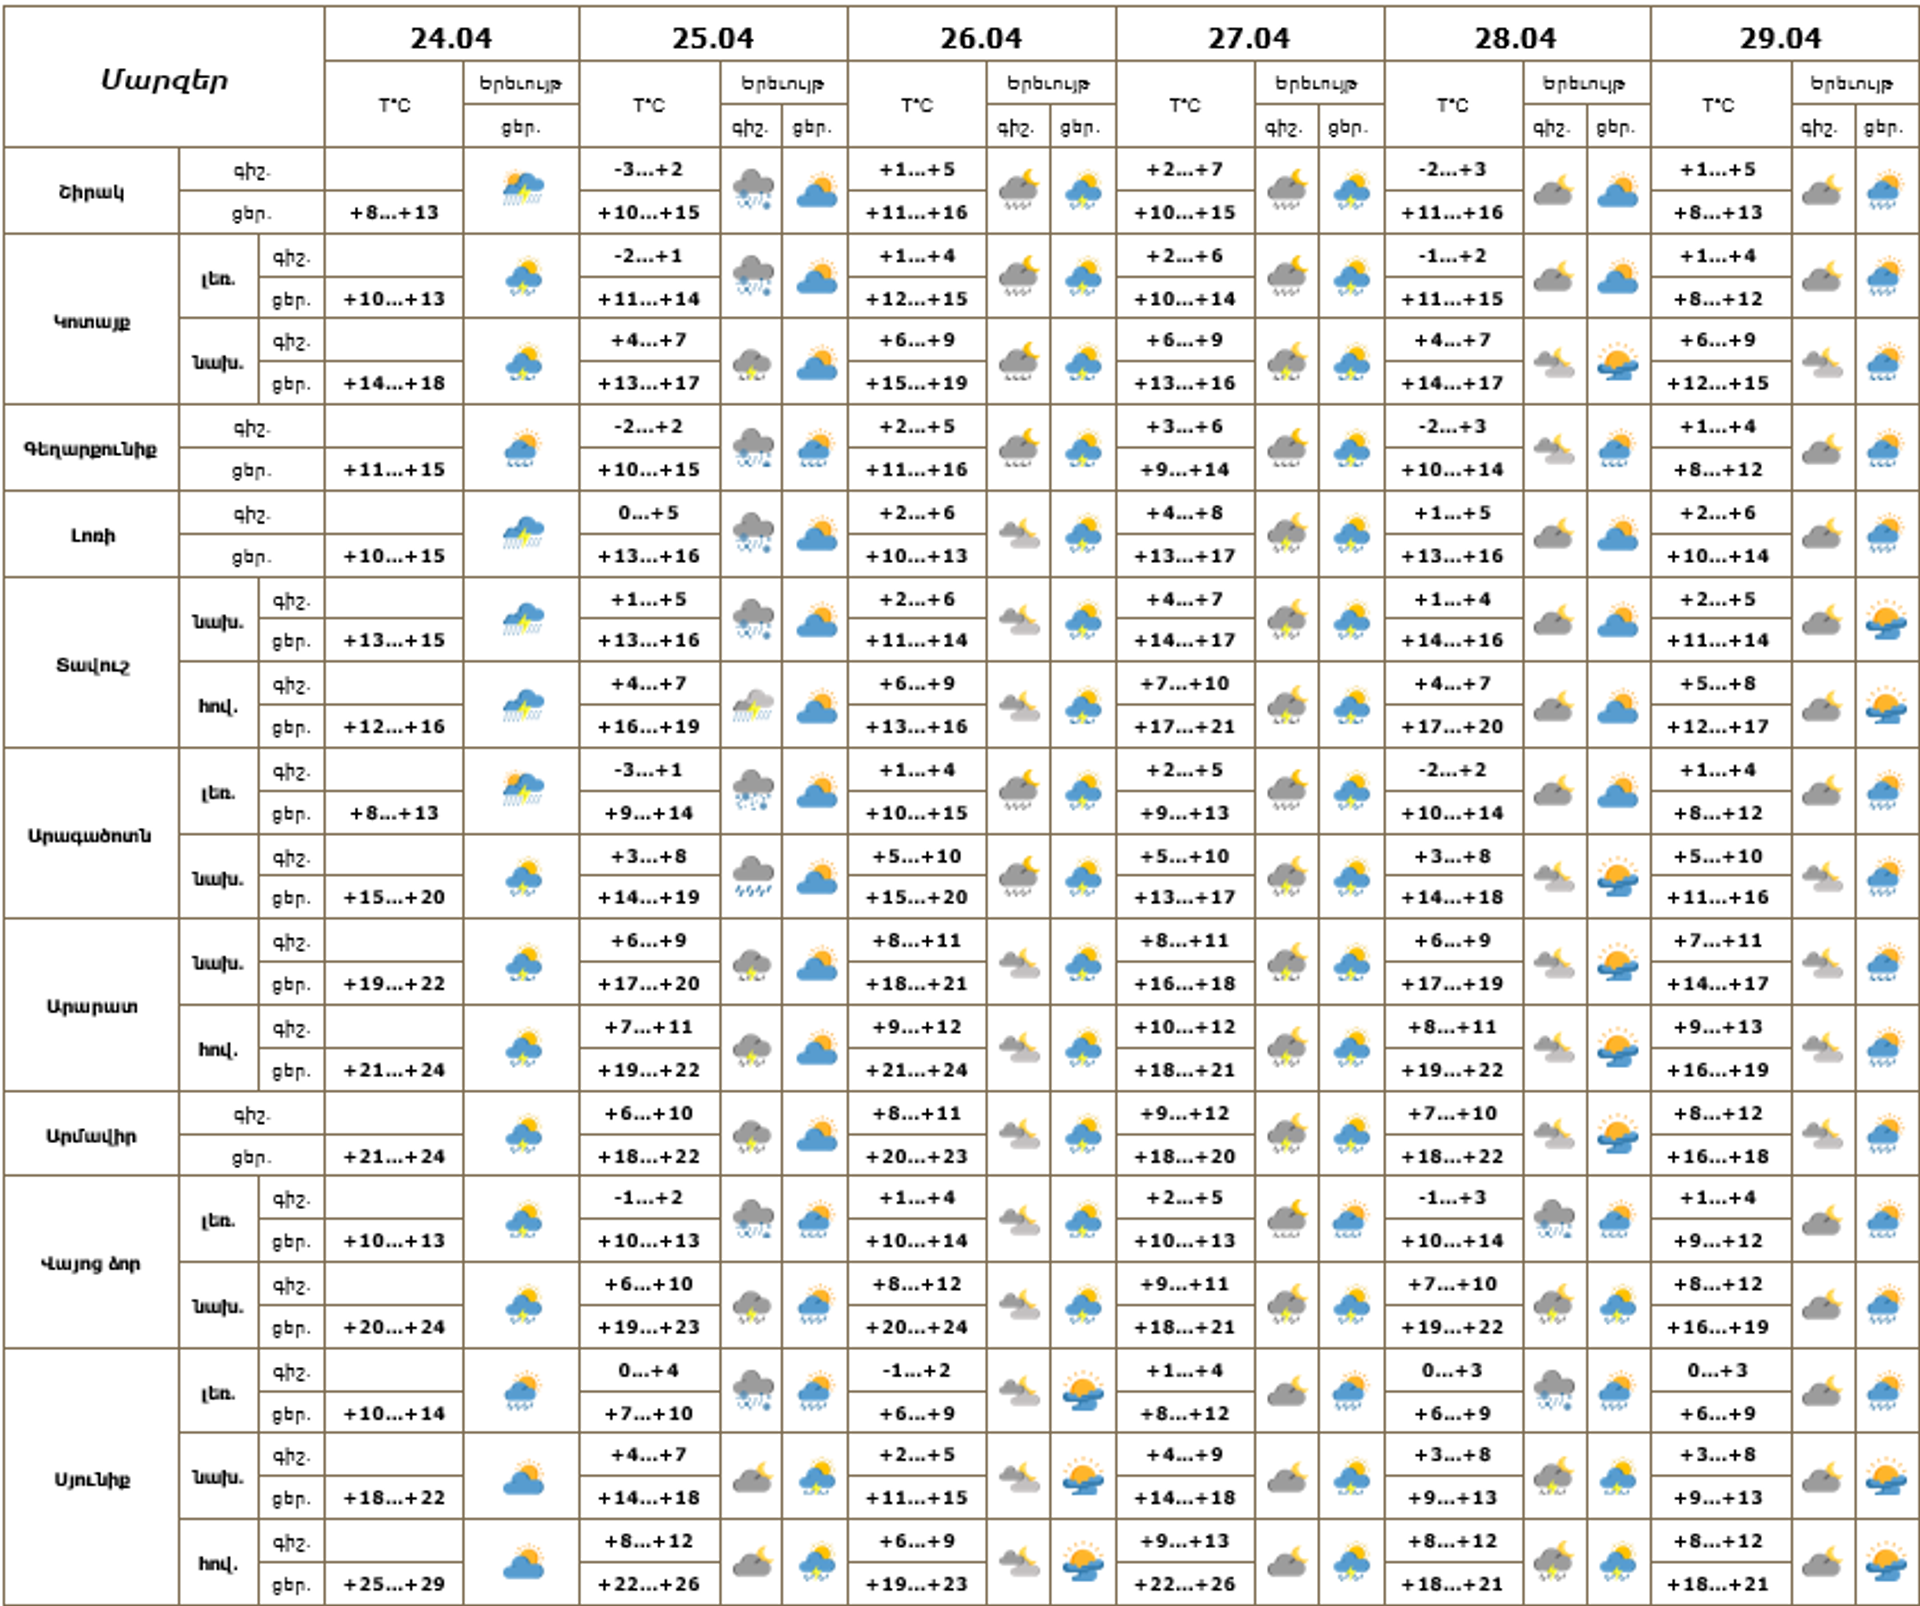
Task: Click the -3...+2 temperature cell
Action: pos(649,169)
